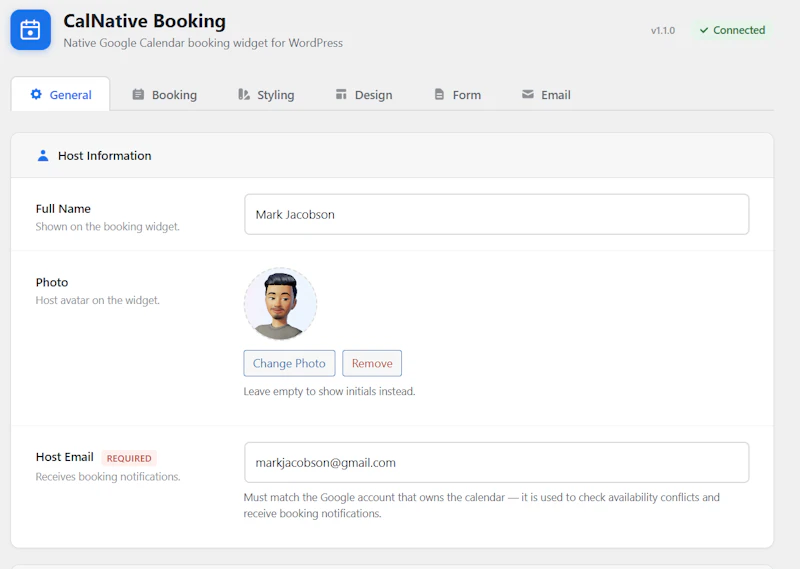Click the Photo field label
Screen dimensions: 800x569
(x=52, y=282)
